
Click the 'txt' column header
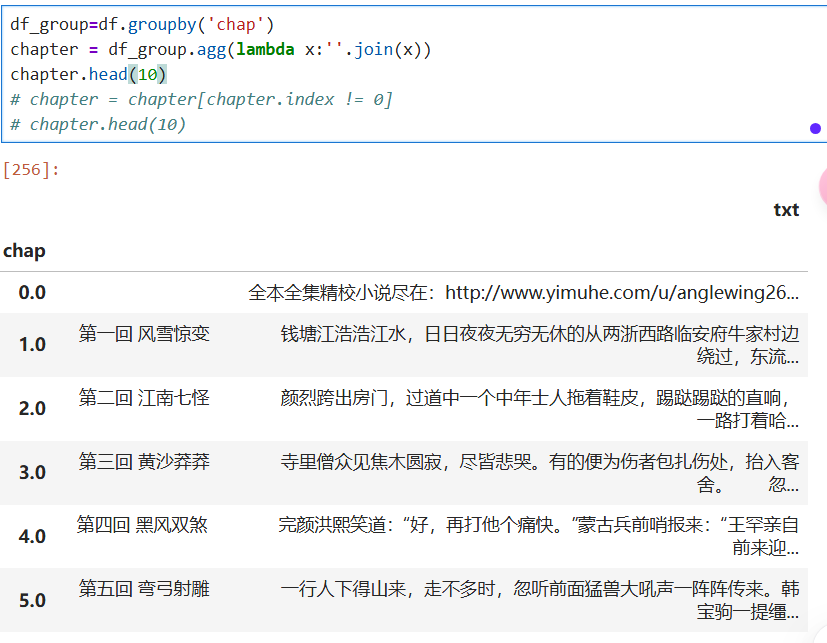[x=786, y=210]
